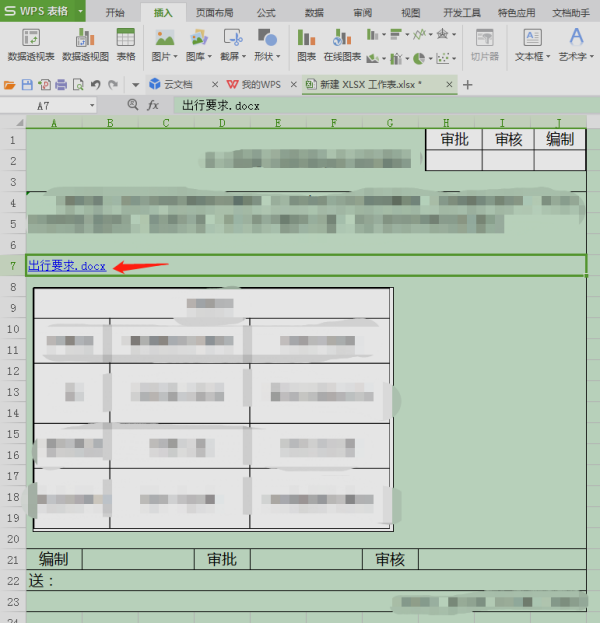Click the Chart (图表) icon

(x=306, y=38)
